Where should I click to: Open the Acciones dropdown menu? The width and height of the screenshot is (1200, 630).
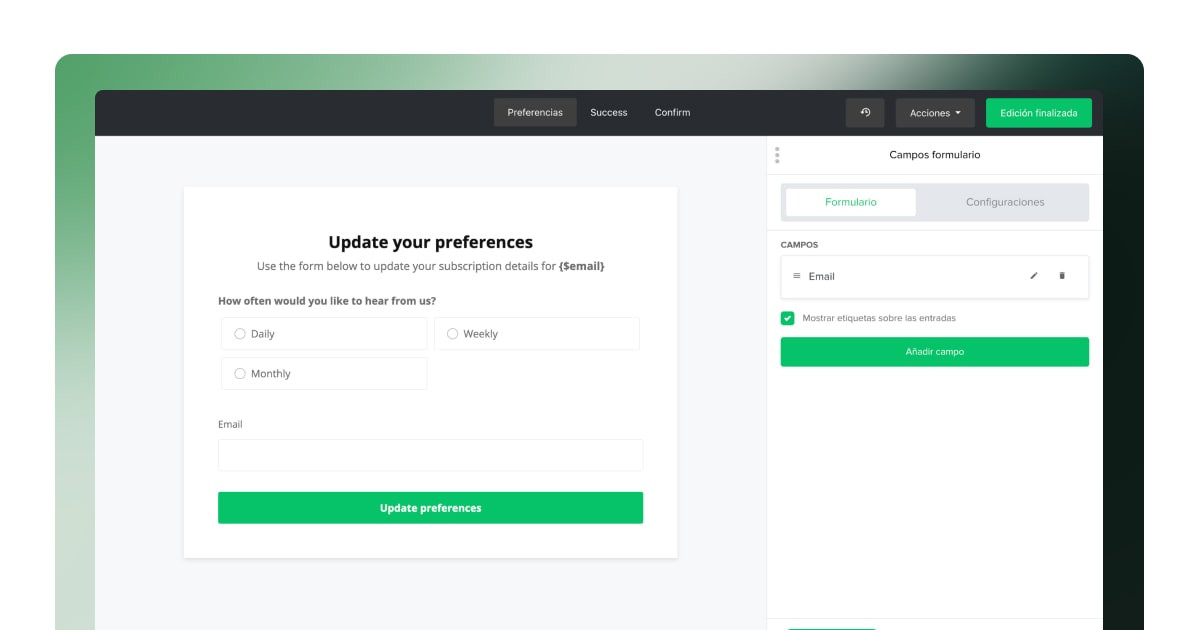click(935, 113)
